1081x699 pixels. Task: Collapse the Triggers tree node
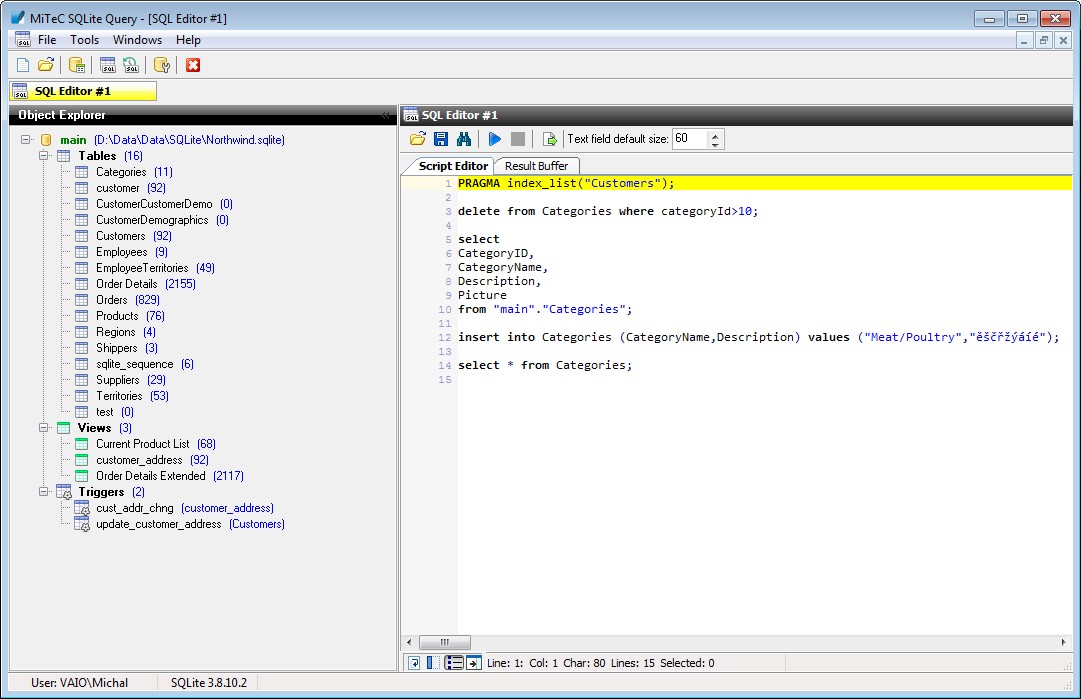[x=44, y=492]
